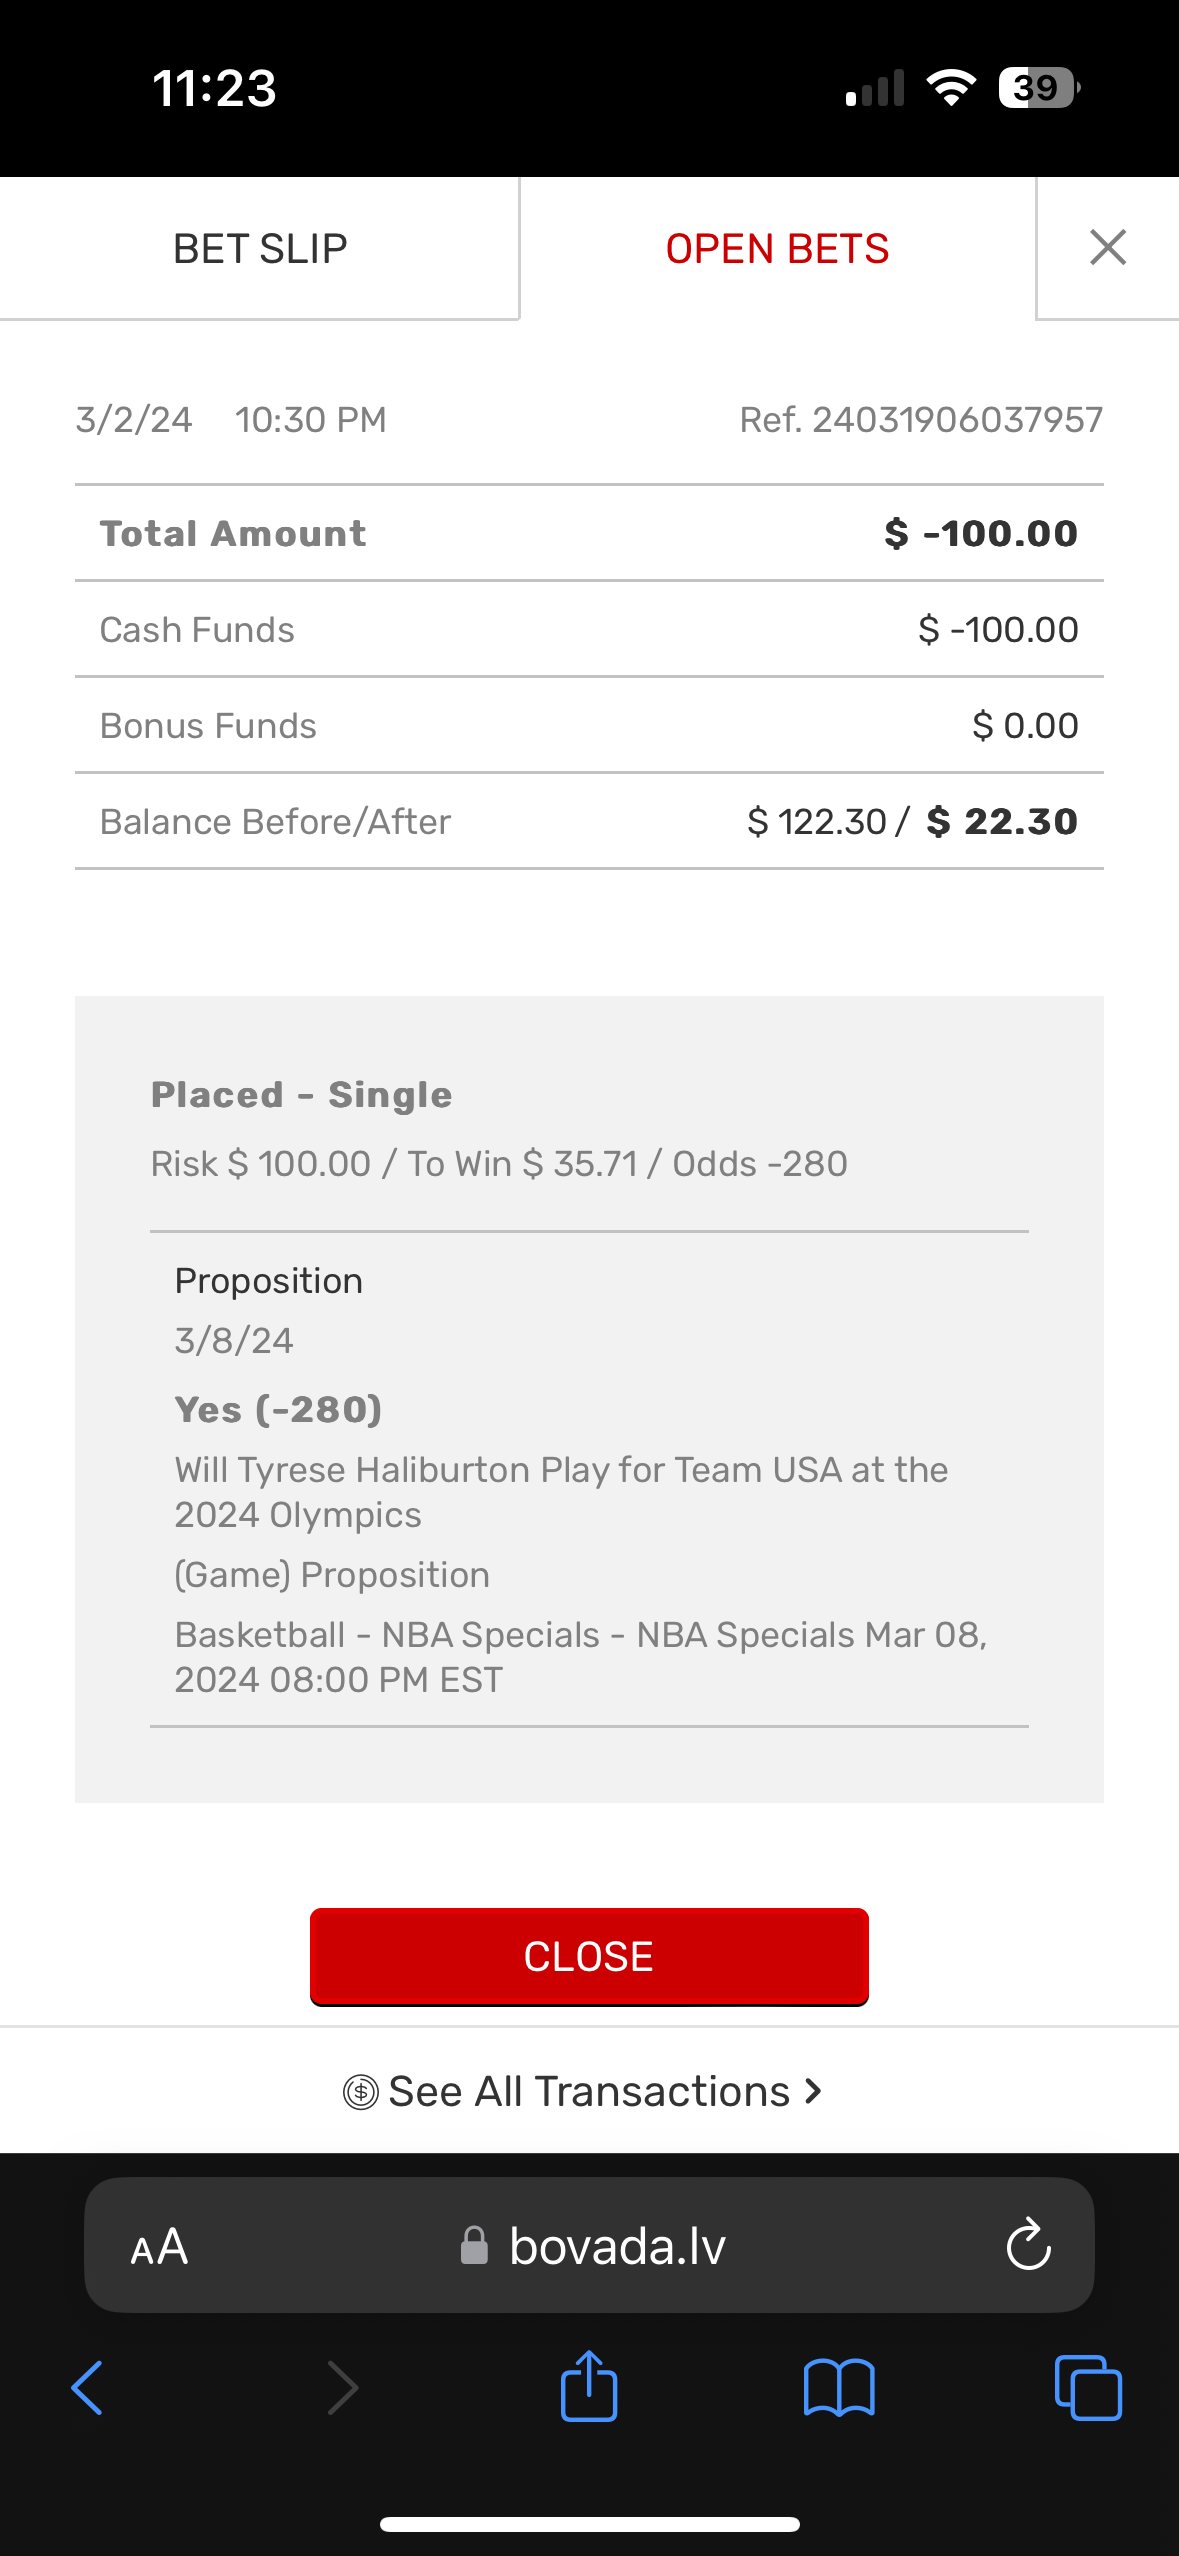Tap Safari back arrow
Viewport: 1179px width, 2556px height.
point(87,2388)
